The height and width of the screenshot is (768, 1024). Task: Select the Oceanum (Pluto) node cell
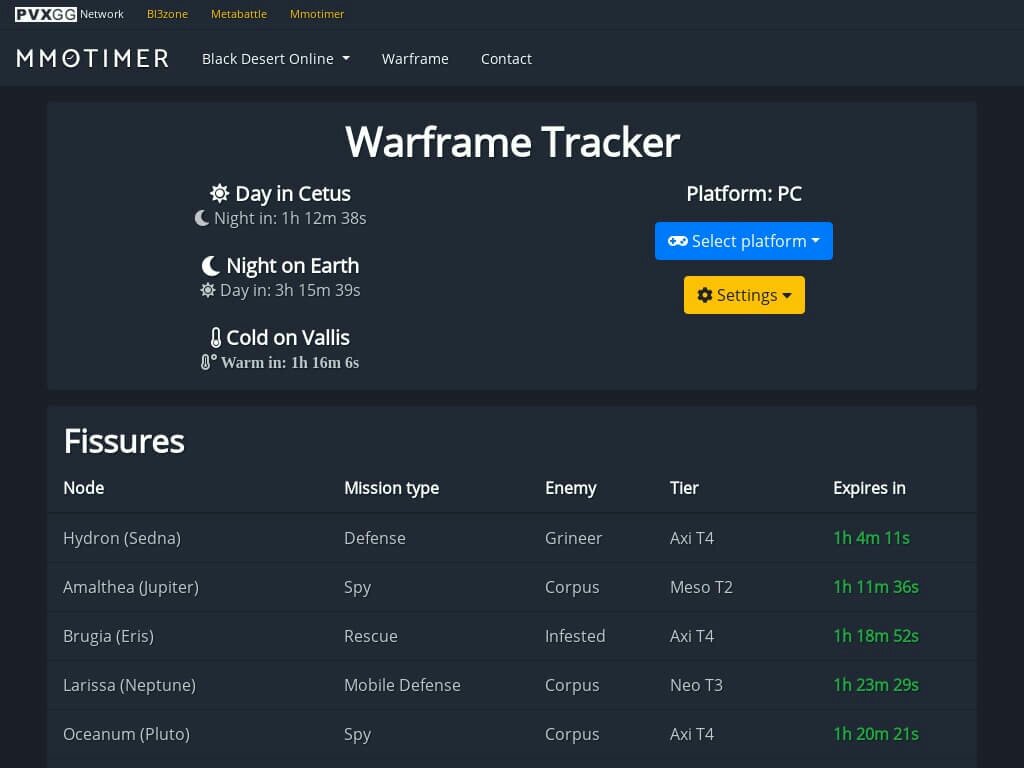click(127, 734)
